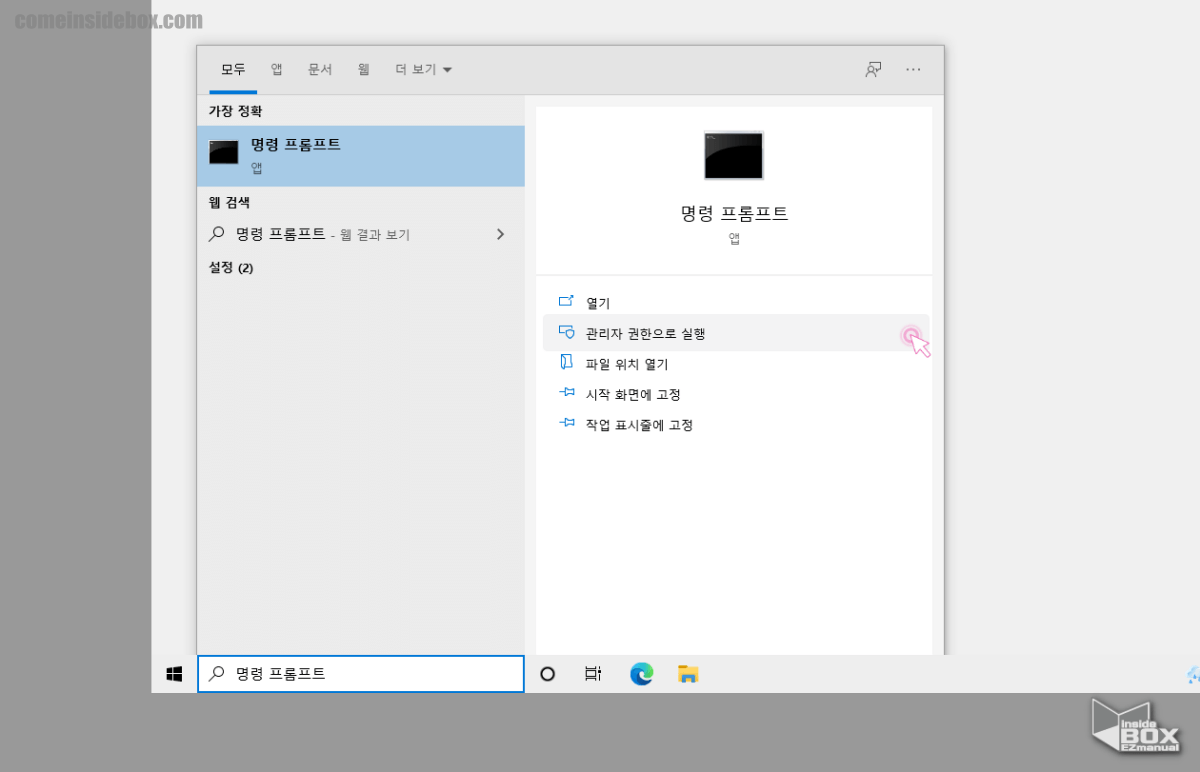The height and width of the screenshot is (772, 1200).
Task: Click the 설정 (2) heading
Action: 231,268
